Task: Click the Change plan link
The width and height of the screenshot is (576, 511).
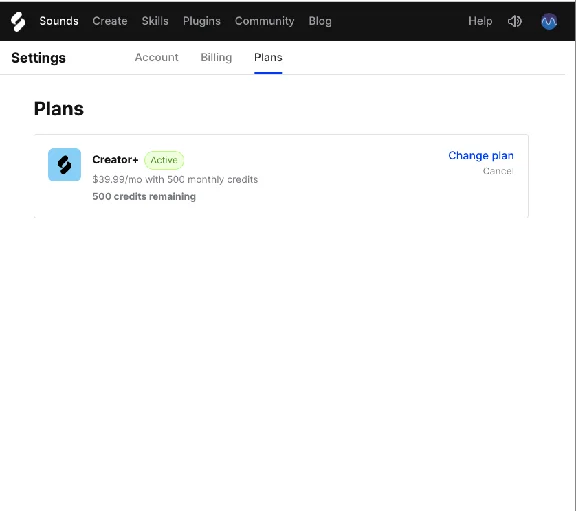Action: point(481,156)
